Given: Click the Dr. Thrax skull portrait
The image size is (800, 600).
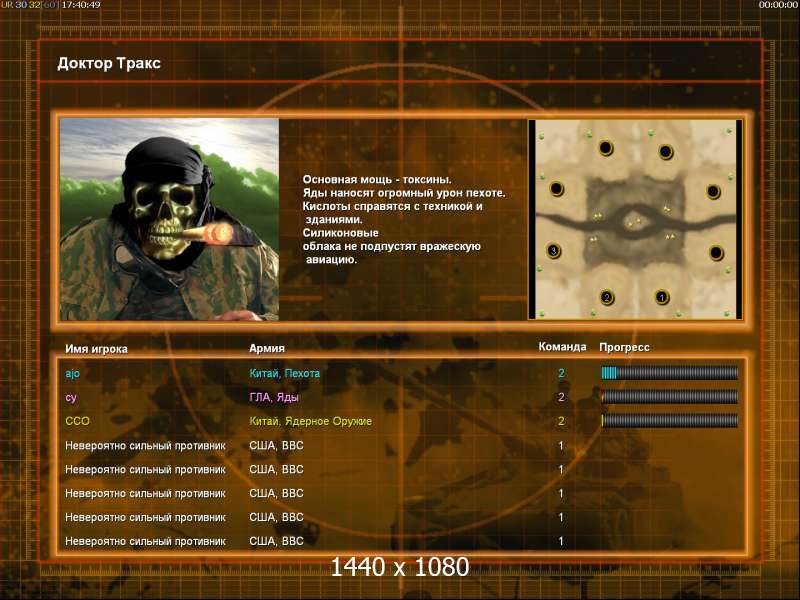Looking at the screenshot, I should pos(169,219).
